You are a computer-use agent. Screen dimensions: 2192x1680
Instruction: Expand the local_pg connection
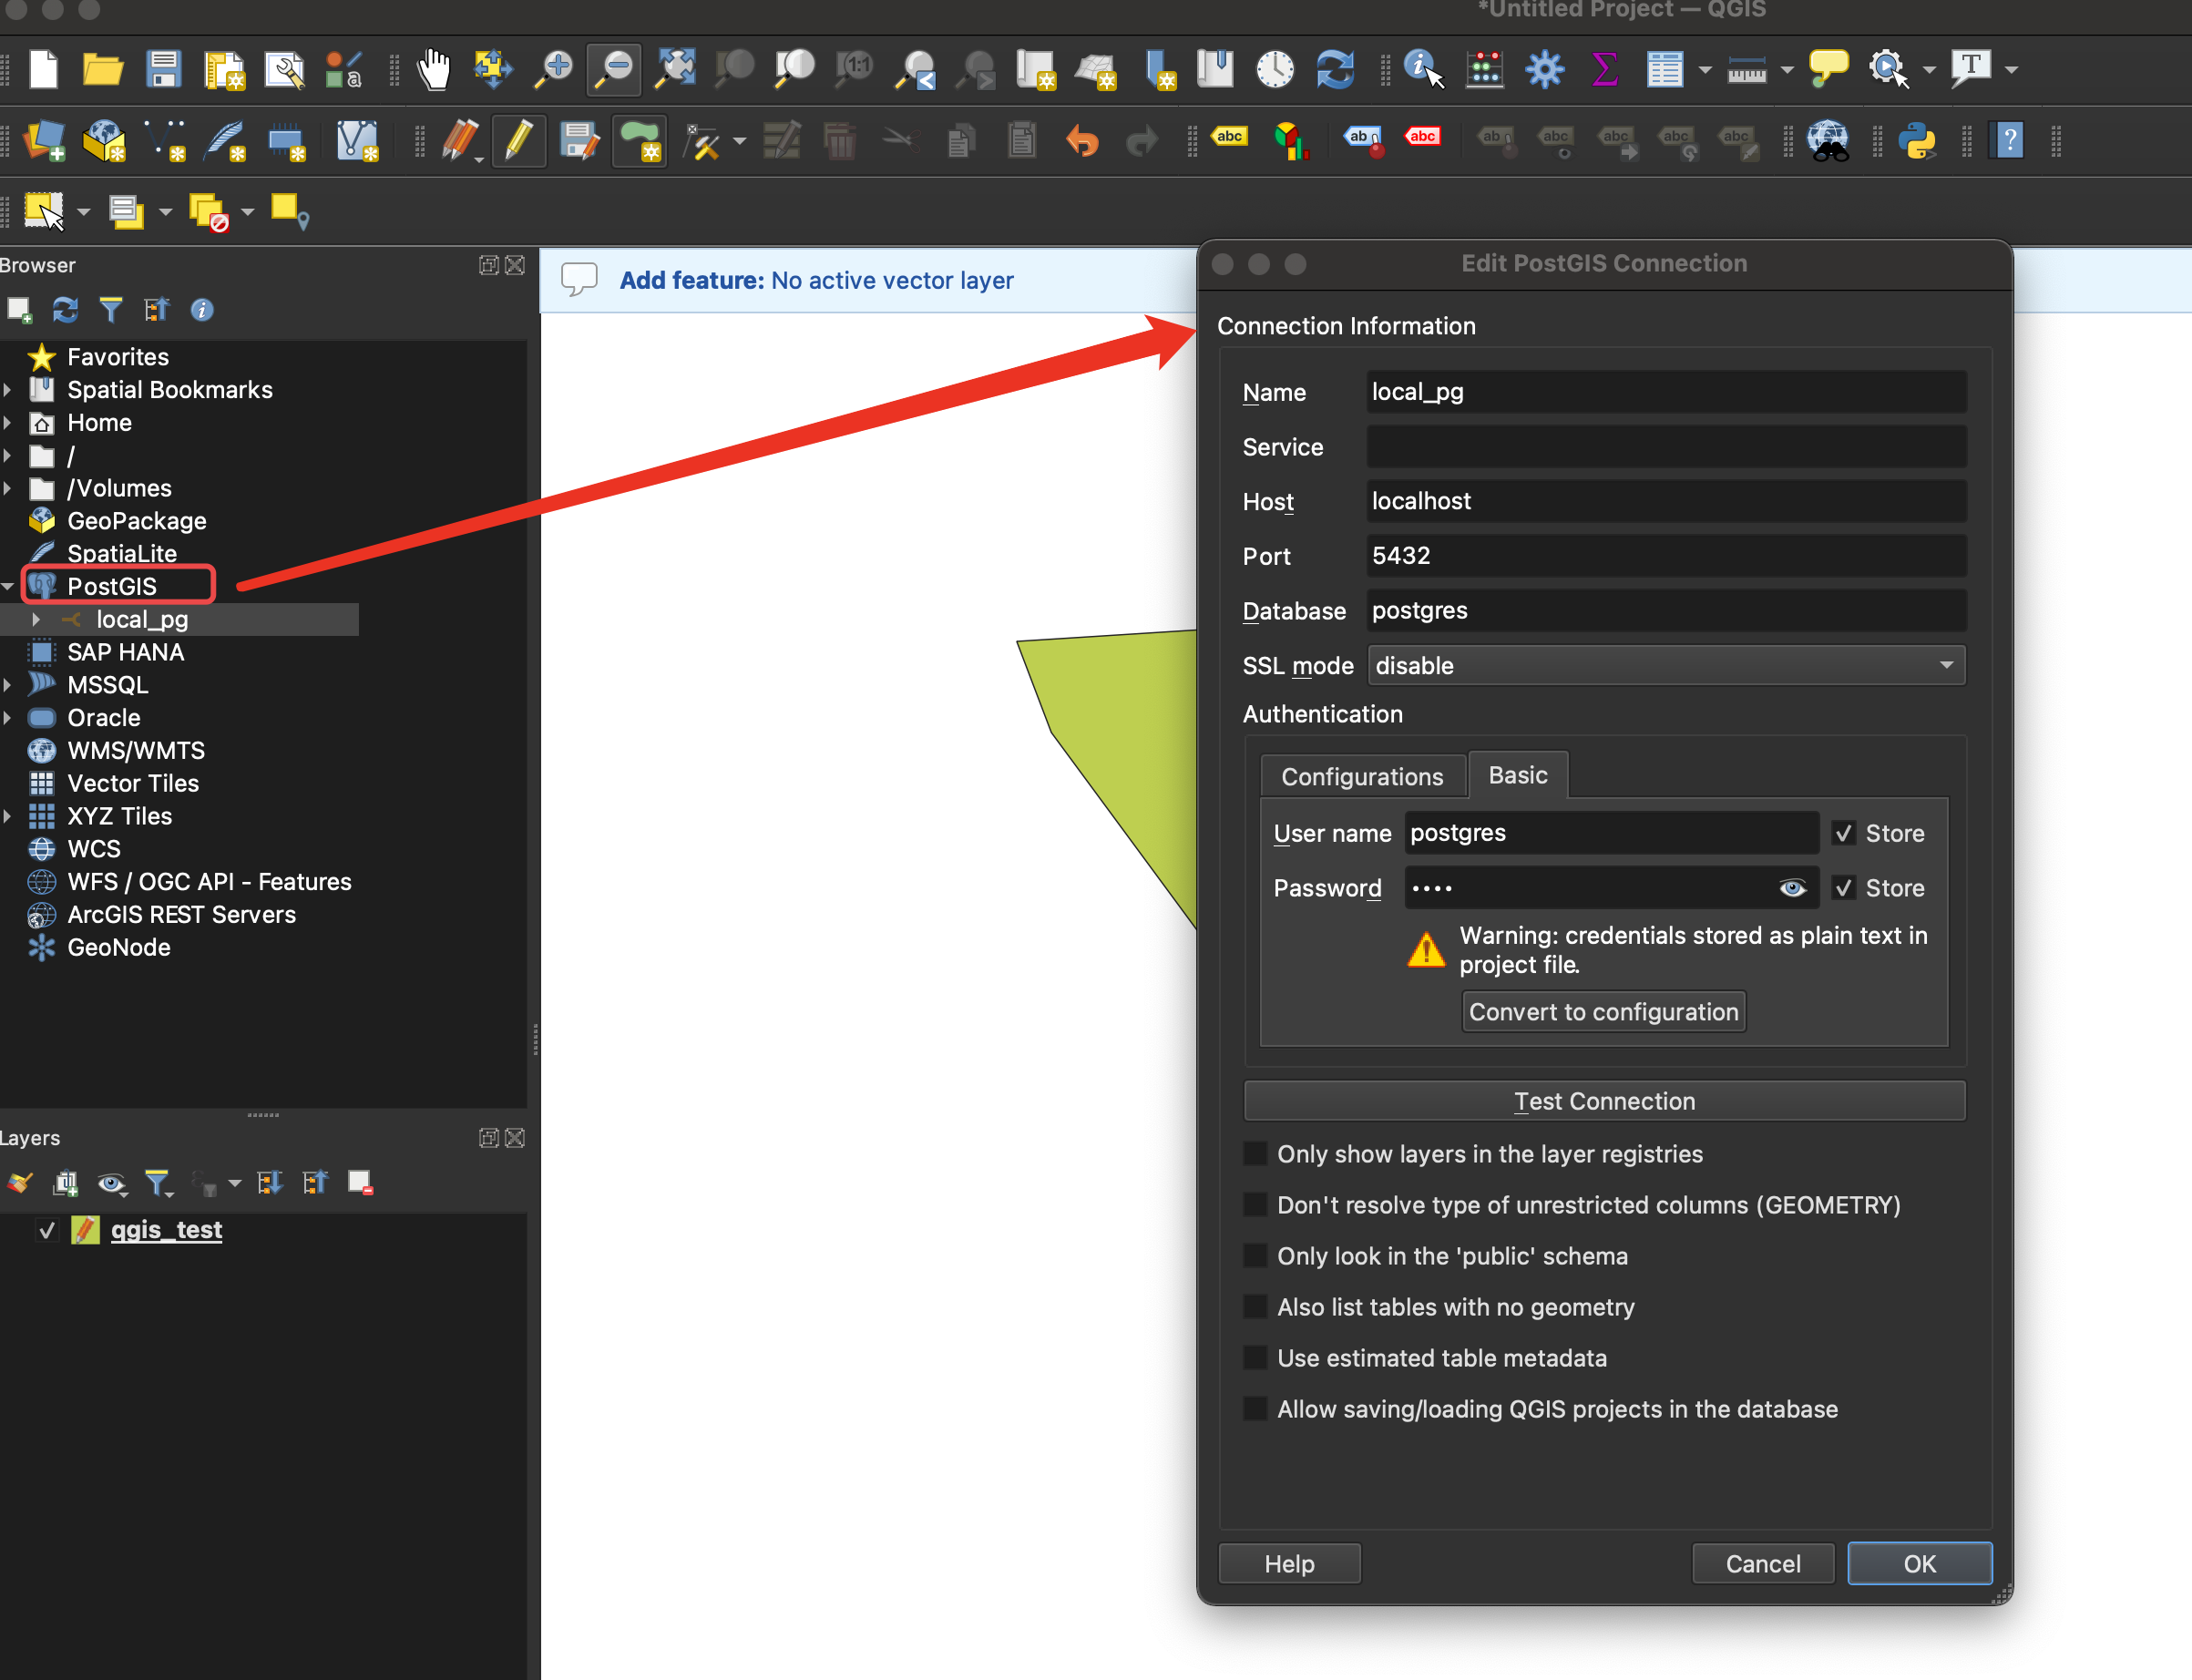[37, 619]
